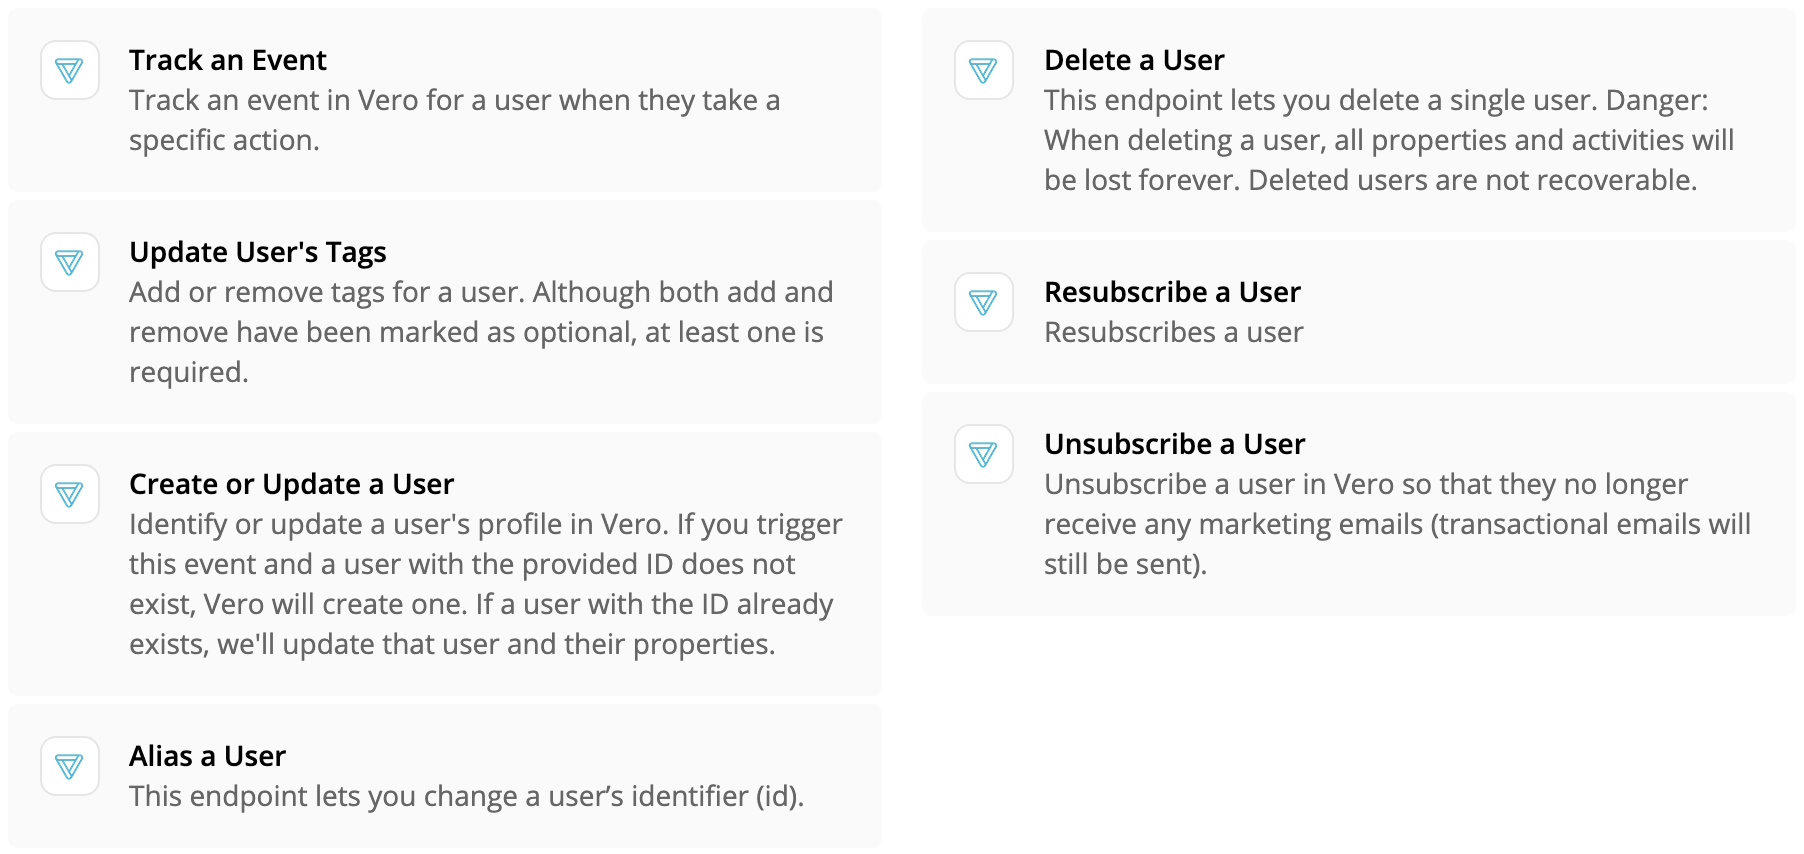The image size is (1804, 854).
Task: Click the Vero icon beside Alias a User
Action: [69, 766]
